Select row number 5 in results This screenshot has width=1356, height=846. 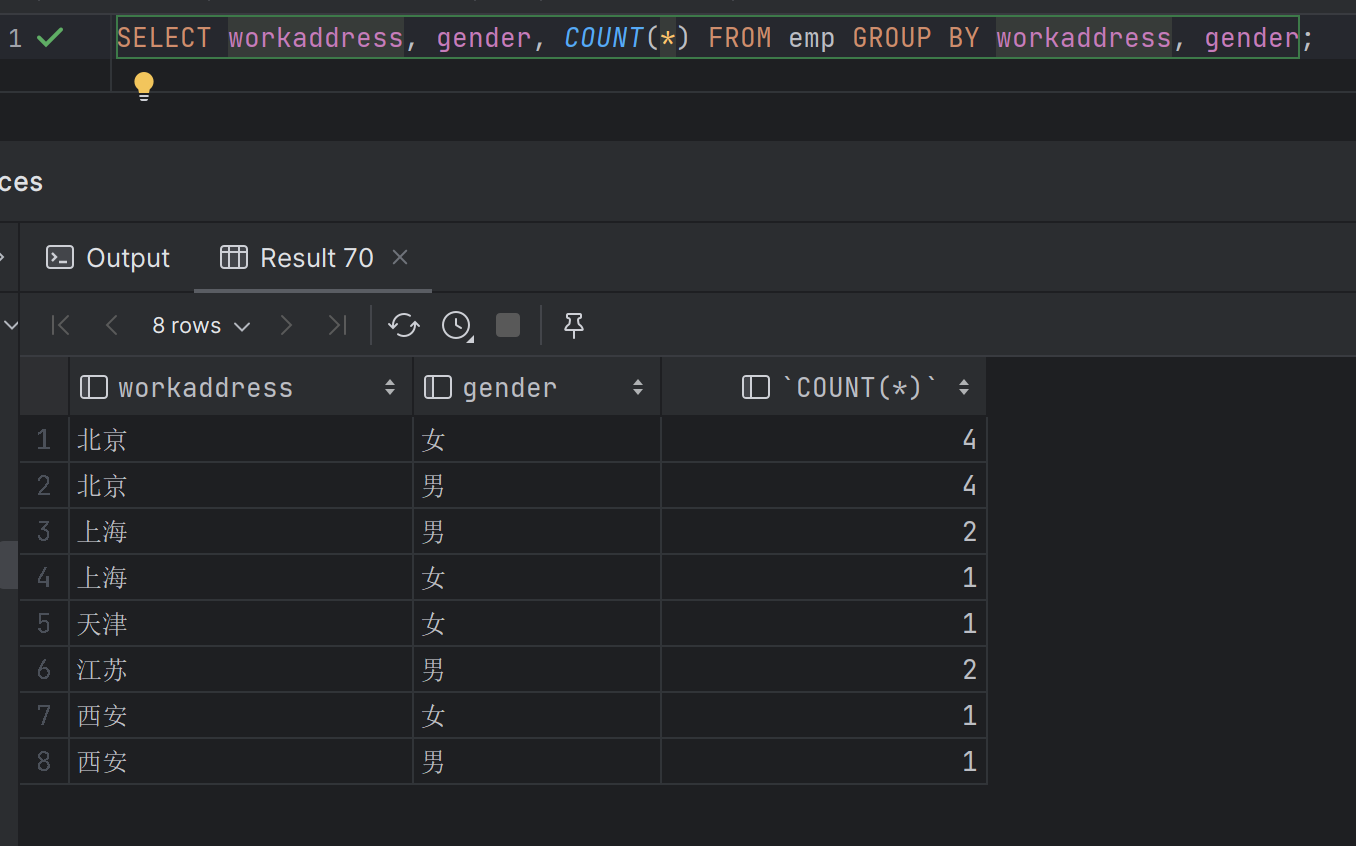click(x=44, y=624)
